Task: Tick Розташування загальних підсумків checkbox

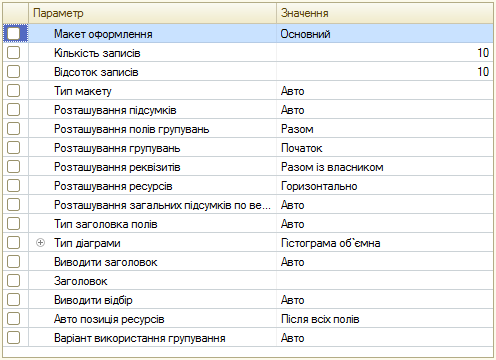Action: 13,205
